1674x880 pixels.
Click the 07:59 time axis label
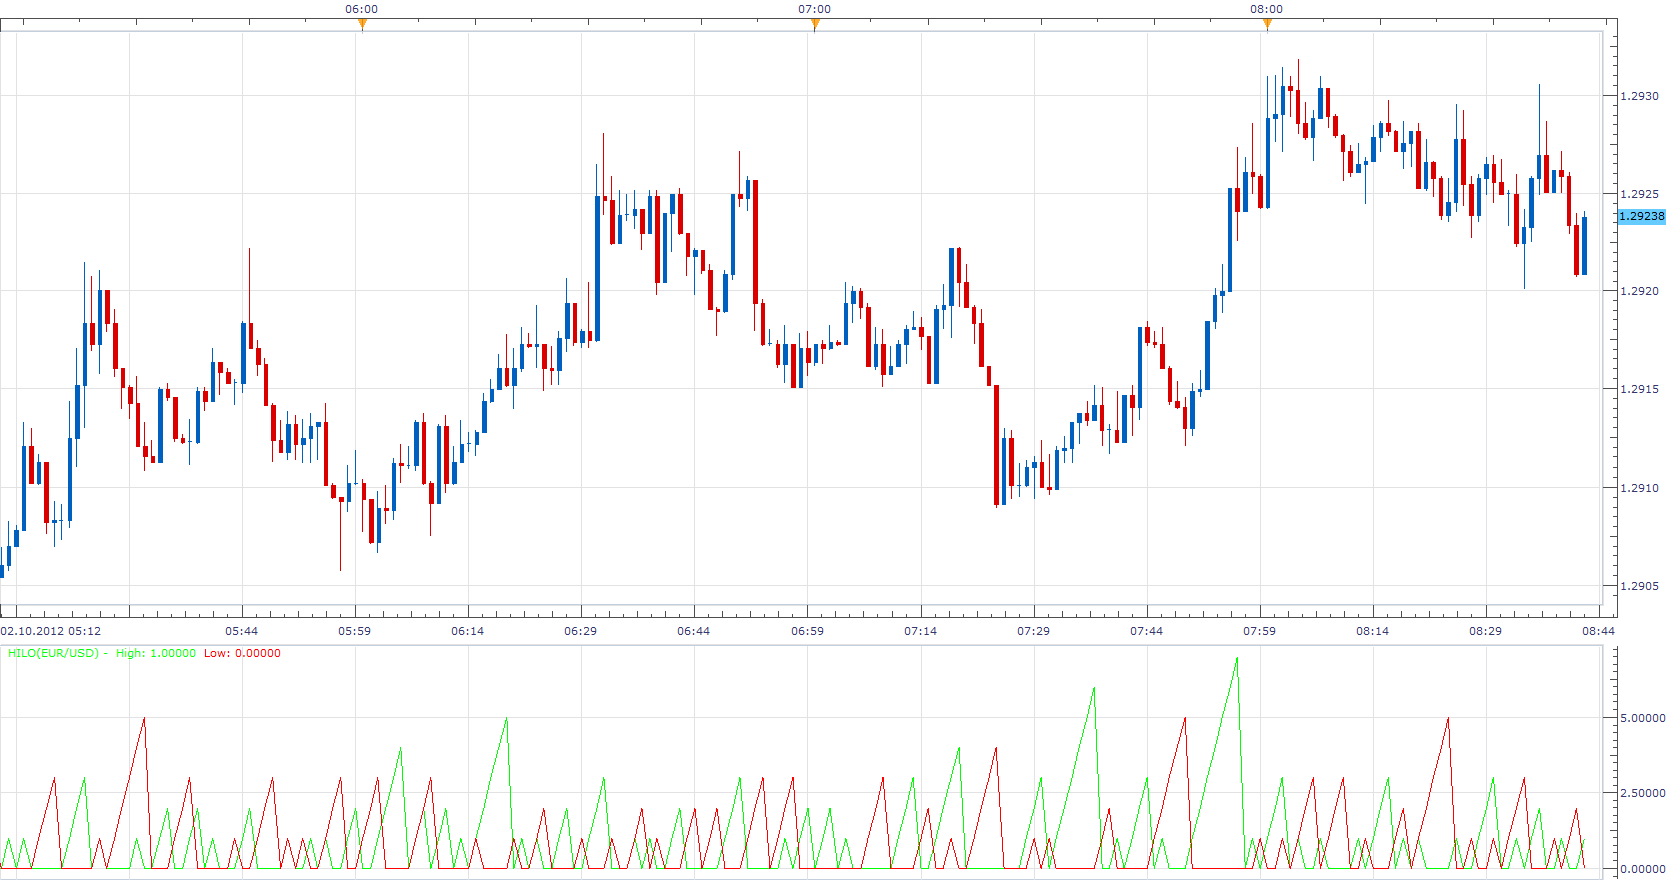pos(1259,631)
